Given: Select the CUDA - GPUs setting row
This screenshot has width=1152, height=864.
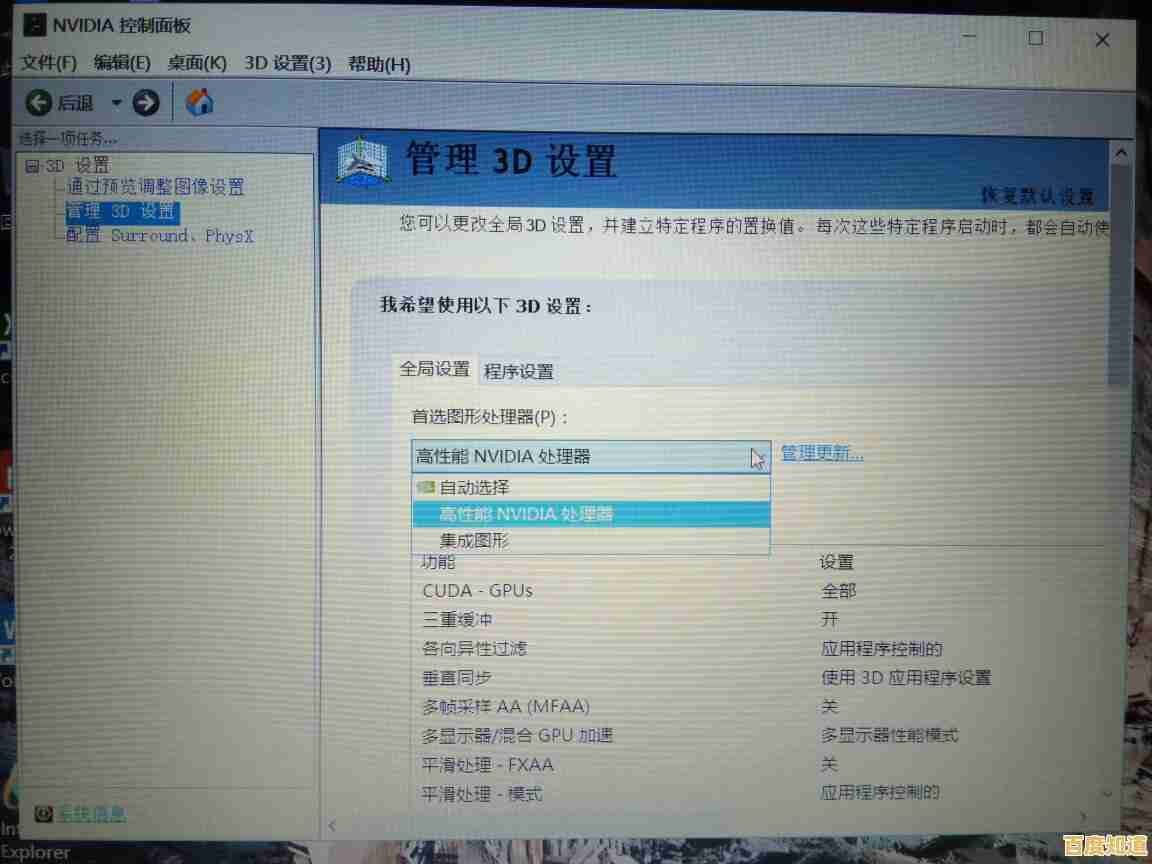Looking at the screenshot, I should coord(476,590).
